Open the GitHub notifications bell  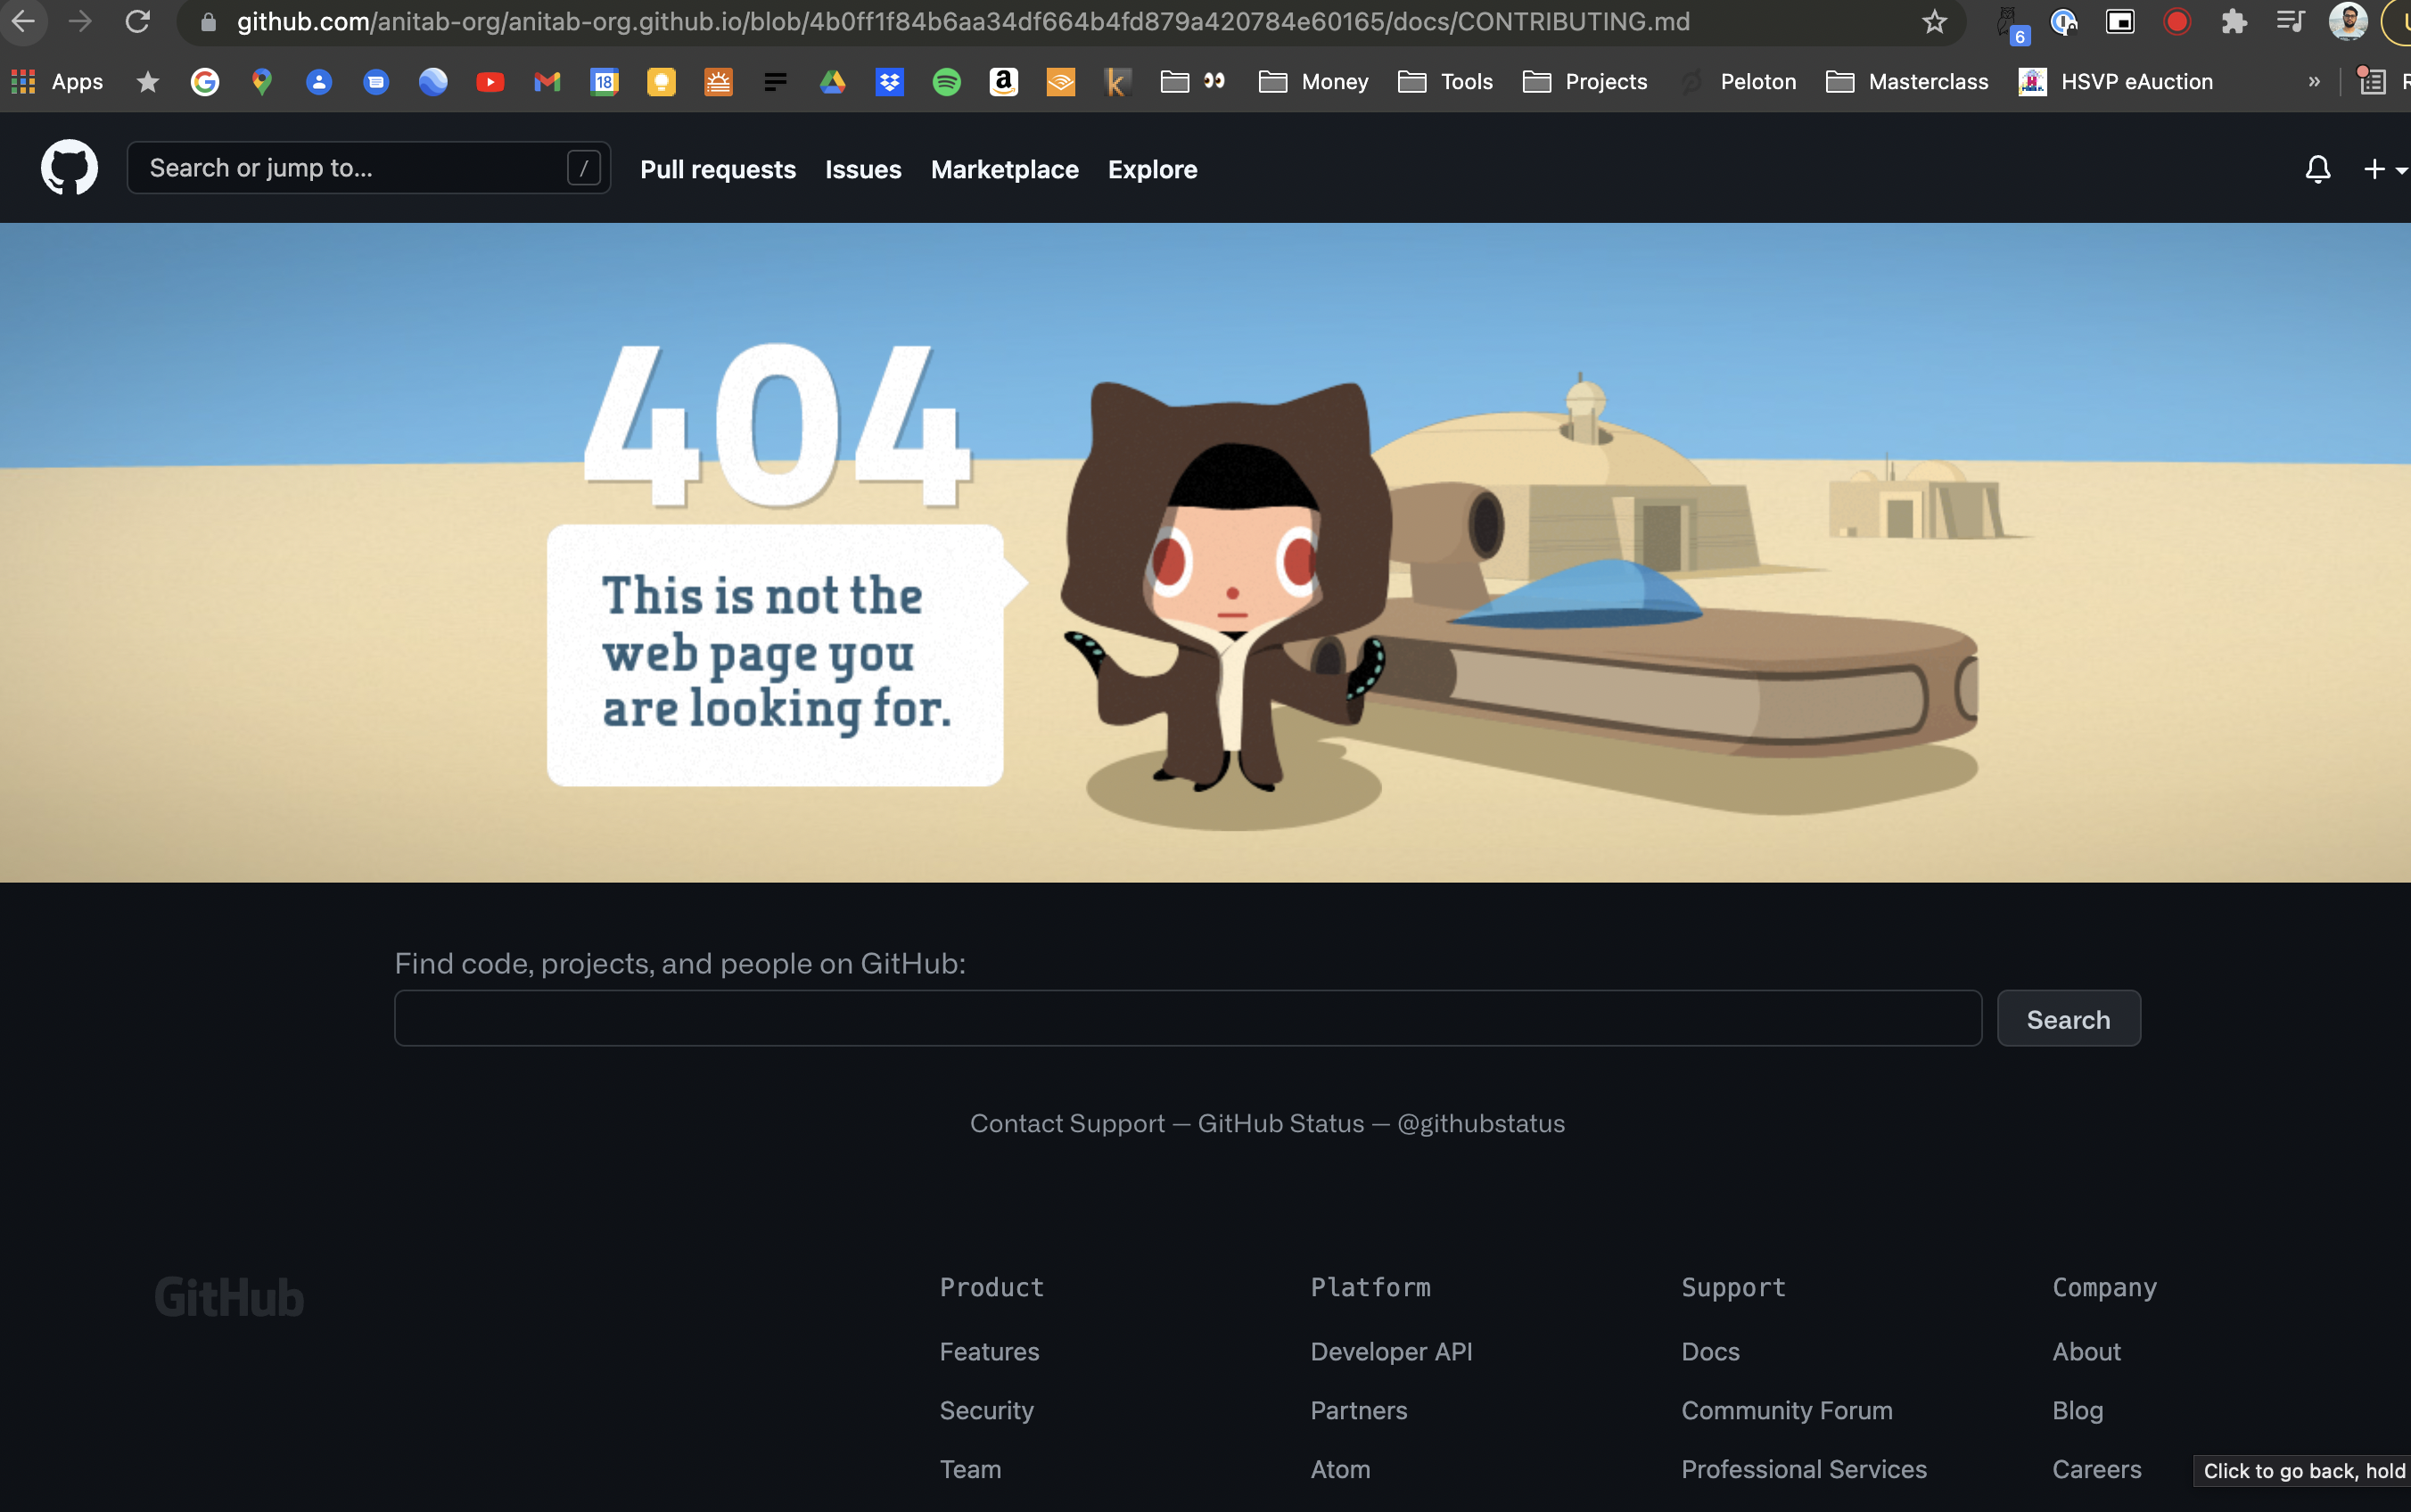pyautogui.click(x=2318, y=169)
